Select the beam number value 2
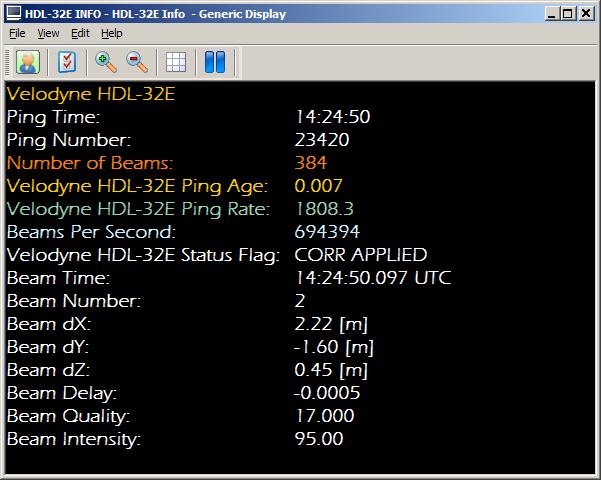The height and width of the screenshot is (480, 601). pyautogui.click(x=300, y=301)
